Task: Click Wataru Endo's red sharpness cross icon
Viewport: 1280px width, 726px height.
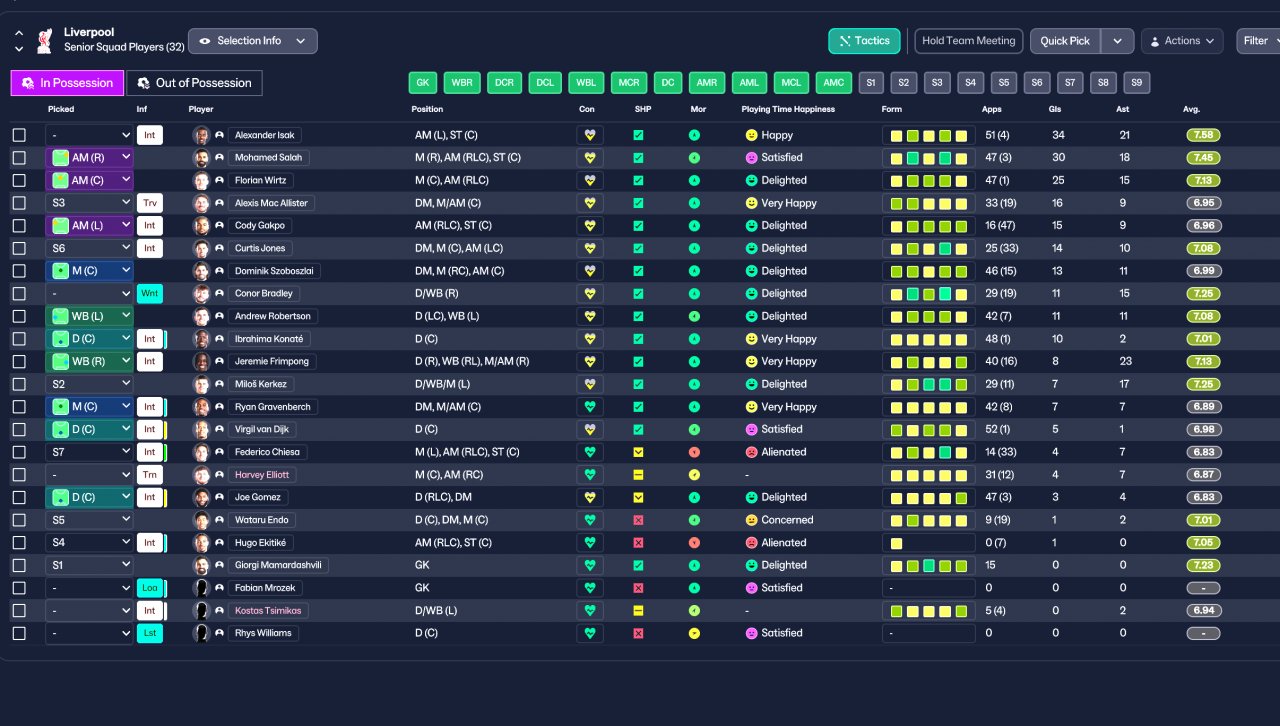Action: pyautogui.click(x=638, y=520)
